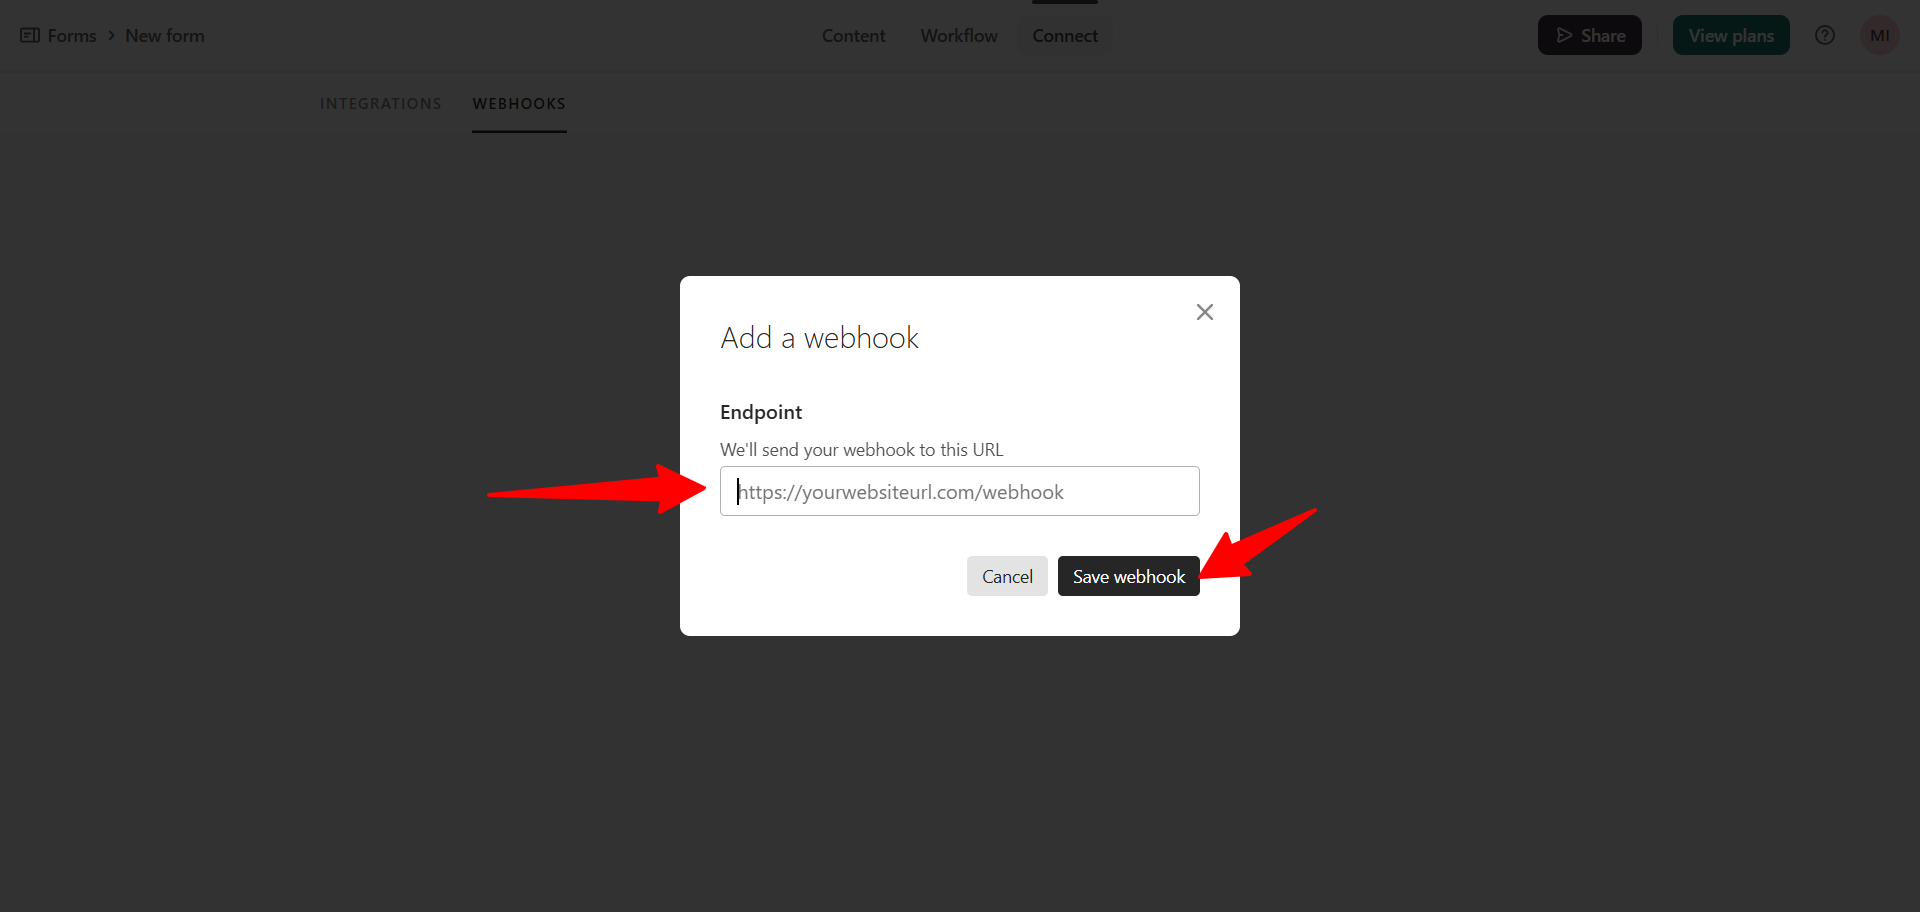Close the Add a webhook dialog
The height and width of the screenshot is (912, 1920).
[1205, 312]
